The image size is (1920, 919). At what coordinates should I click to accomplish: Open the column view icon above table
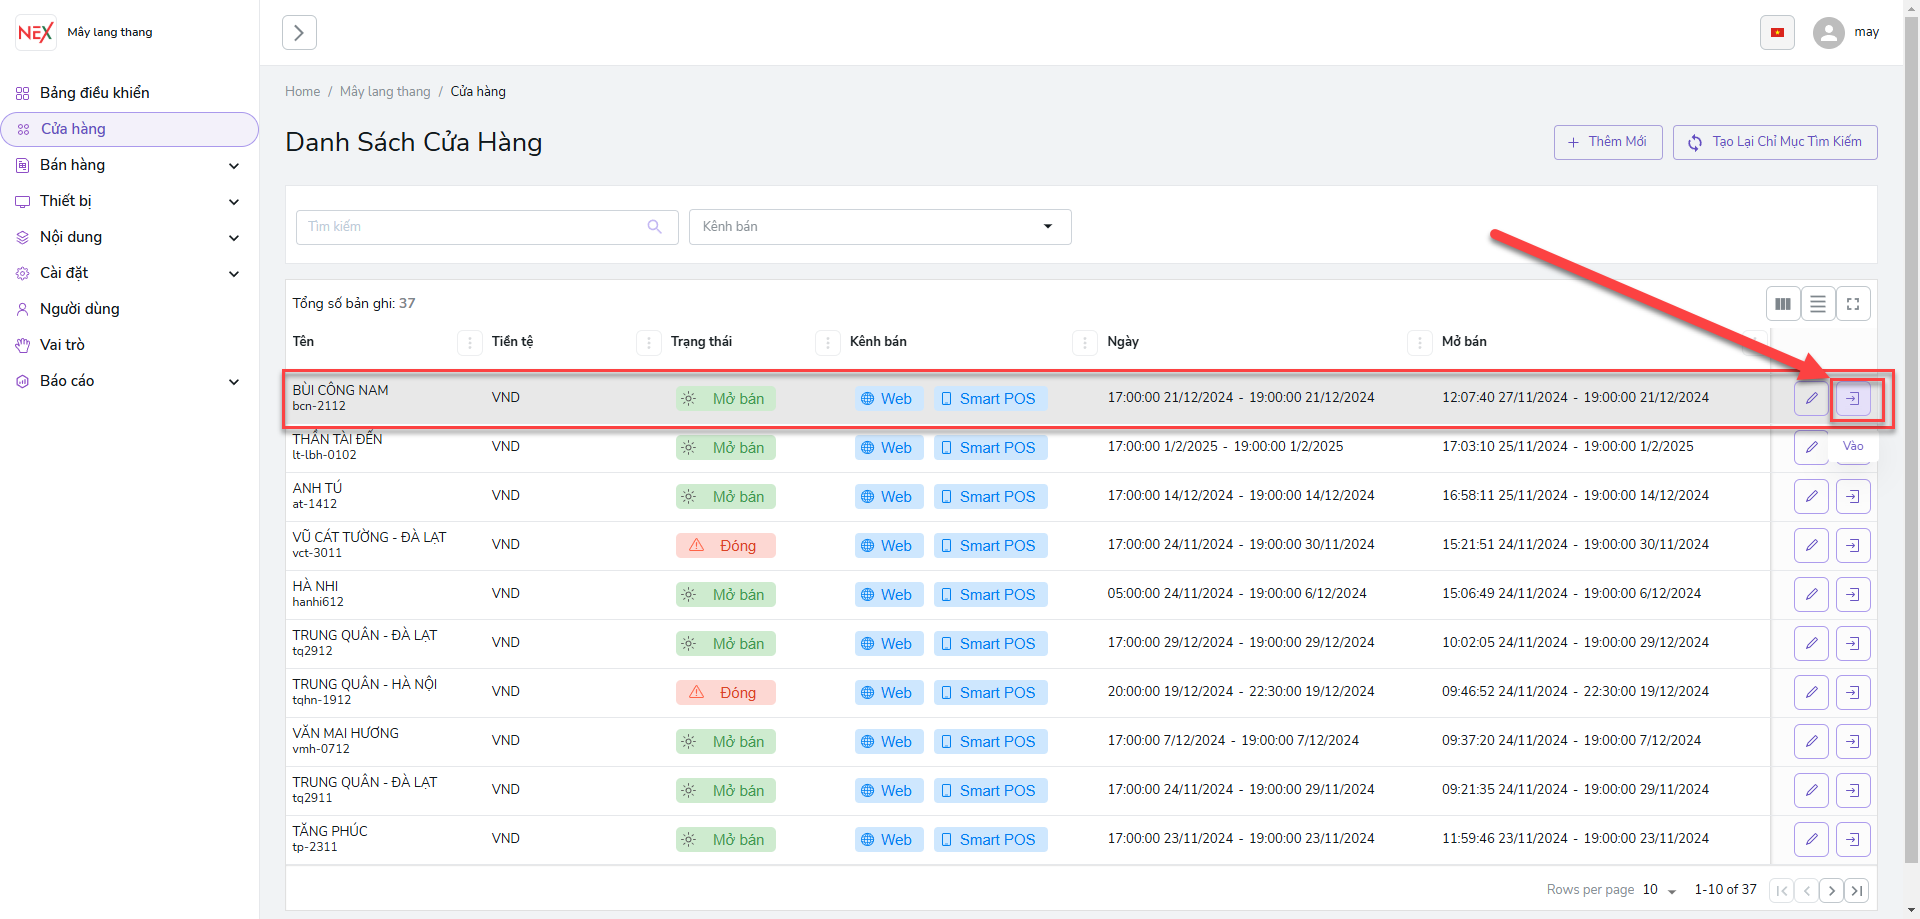click(1783, 304)
